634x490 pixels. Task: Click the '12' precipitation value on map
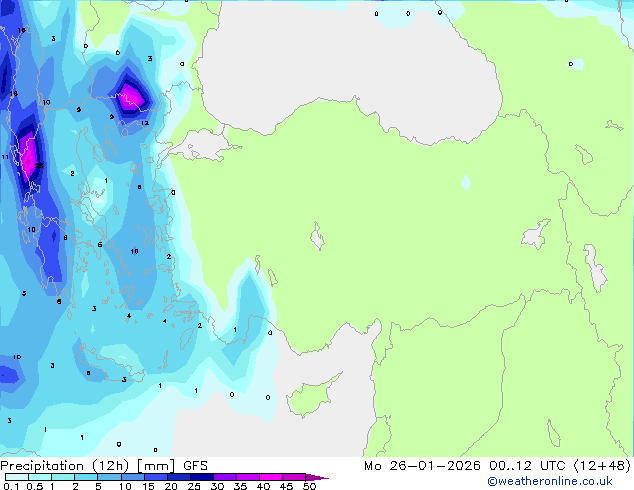coord(145,123)
